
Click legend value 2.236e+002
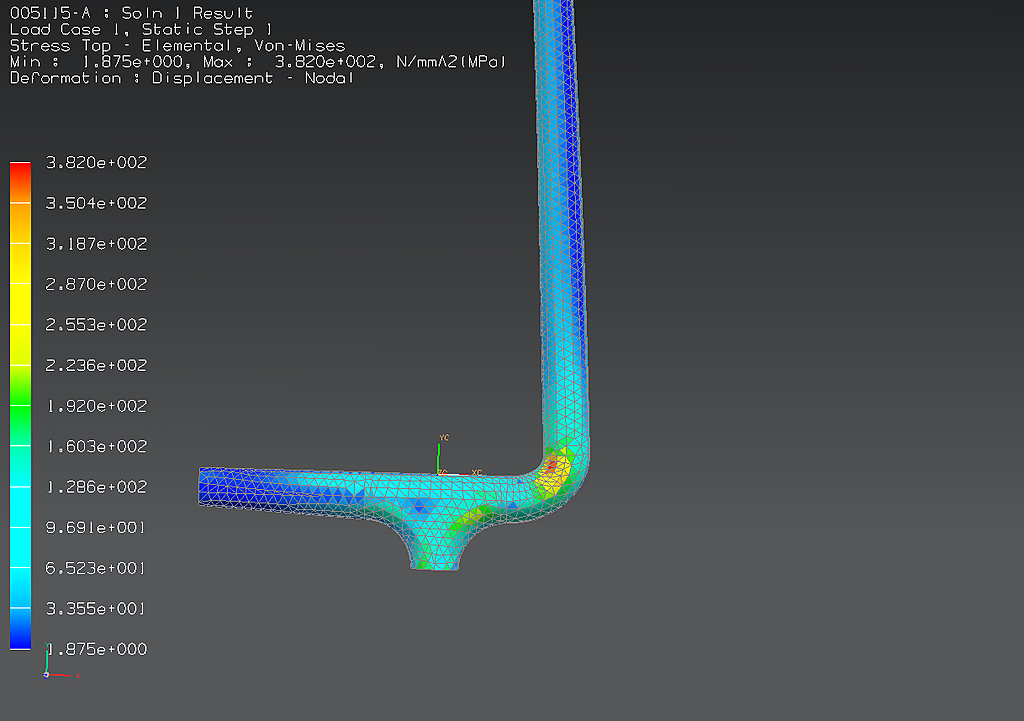pos(97,365)
